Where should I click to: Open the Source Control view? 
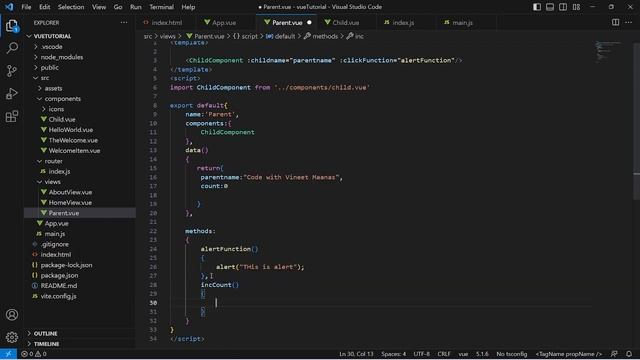click(x=12, y=71)
